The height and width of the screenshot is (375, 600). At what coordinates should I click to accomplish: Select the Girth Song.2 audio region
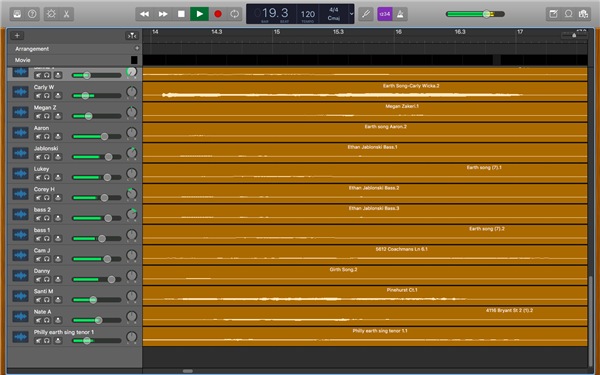point(365,275)
